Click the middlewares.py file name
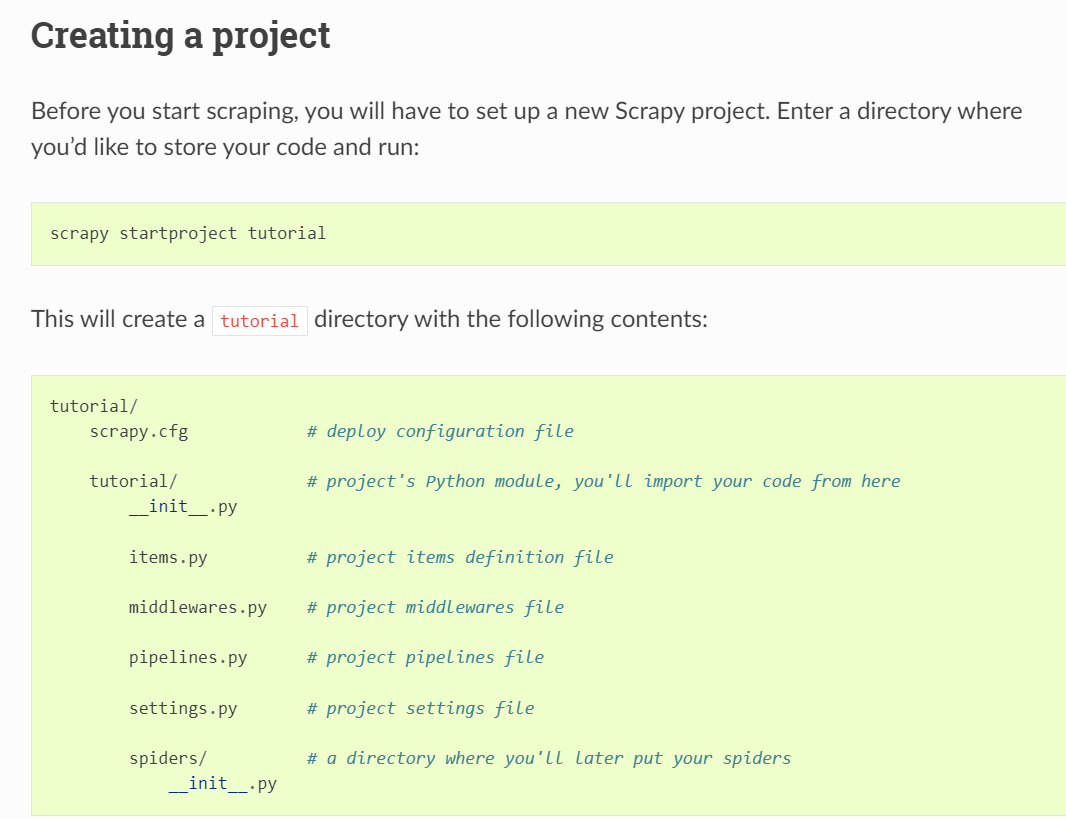1066x819 pixels. click(x=198, y=607)
